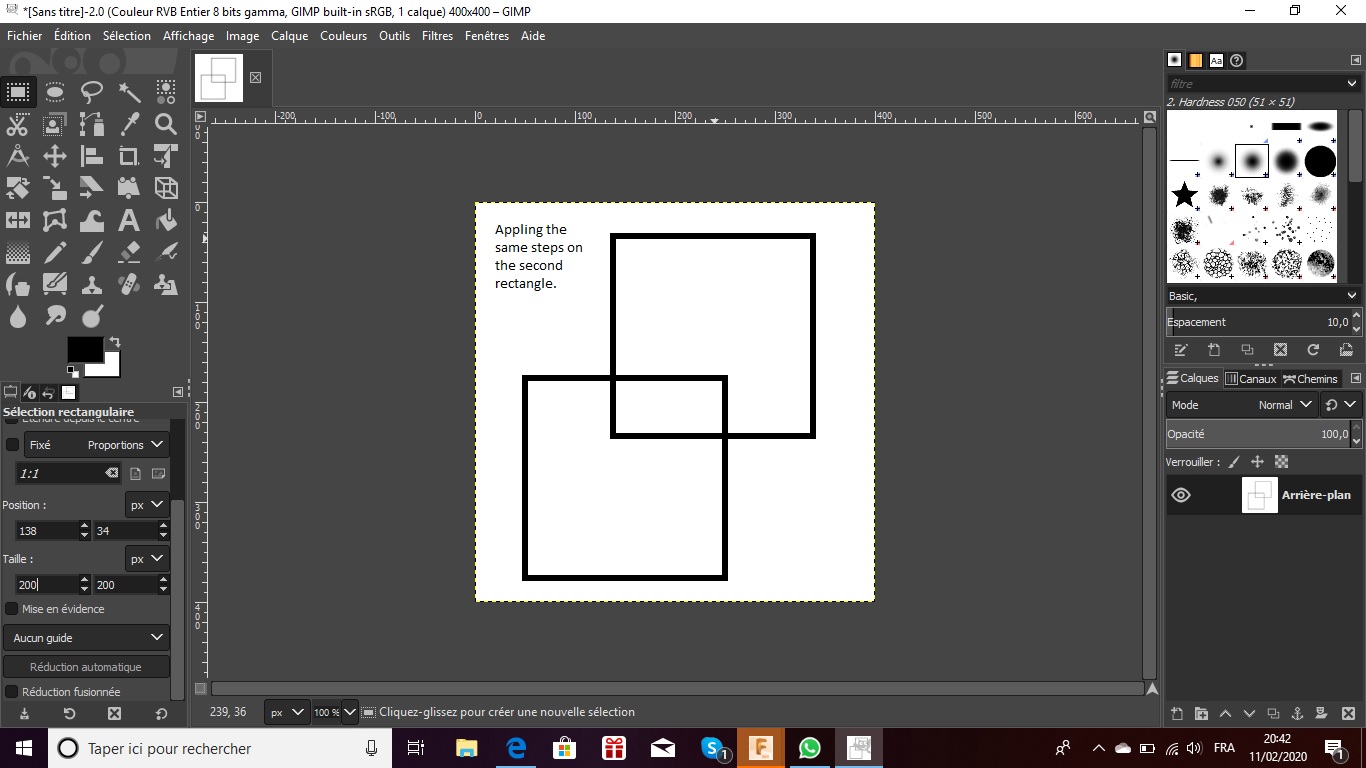The height and width of the screenshot is (768, 1366).
Task: Open the Position unit px dropdown
Action: tap(147, 505)
